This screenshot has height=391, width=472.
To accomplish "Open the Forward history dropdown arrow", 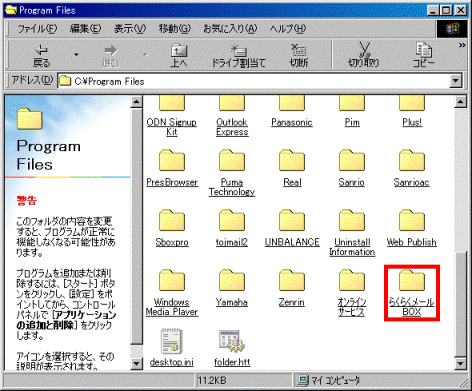I will tap(145, 55).
